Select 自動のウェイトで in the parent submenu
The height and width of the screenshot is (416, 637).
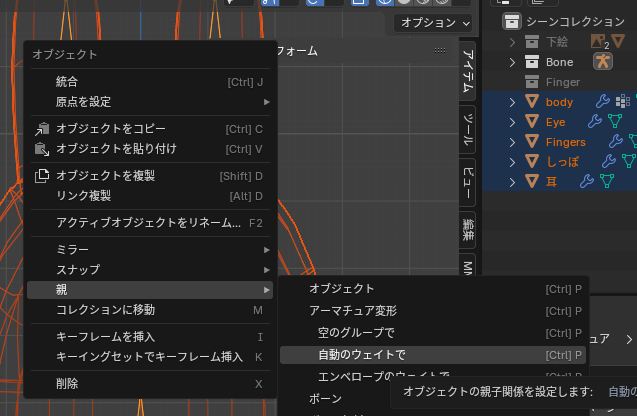433,355
